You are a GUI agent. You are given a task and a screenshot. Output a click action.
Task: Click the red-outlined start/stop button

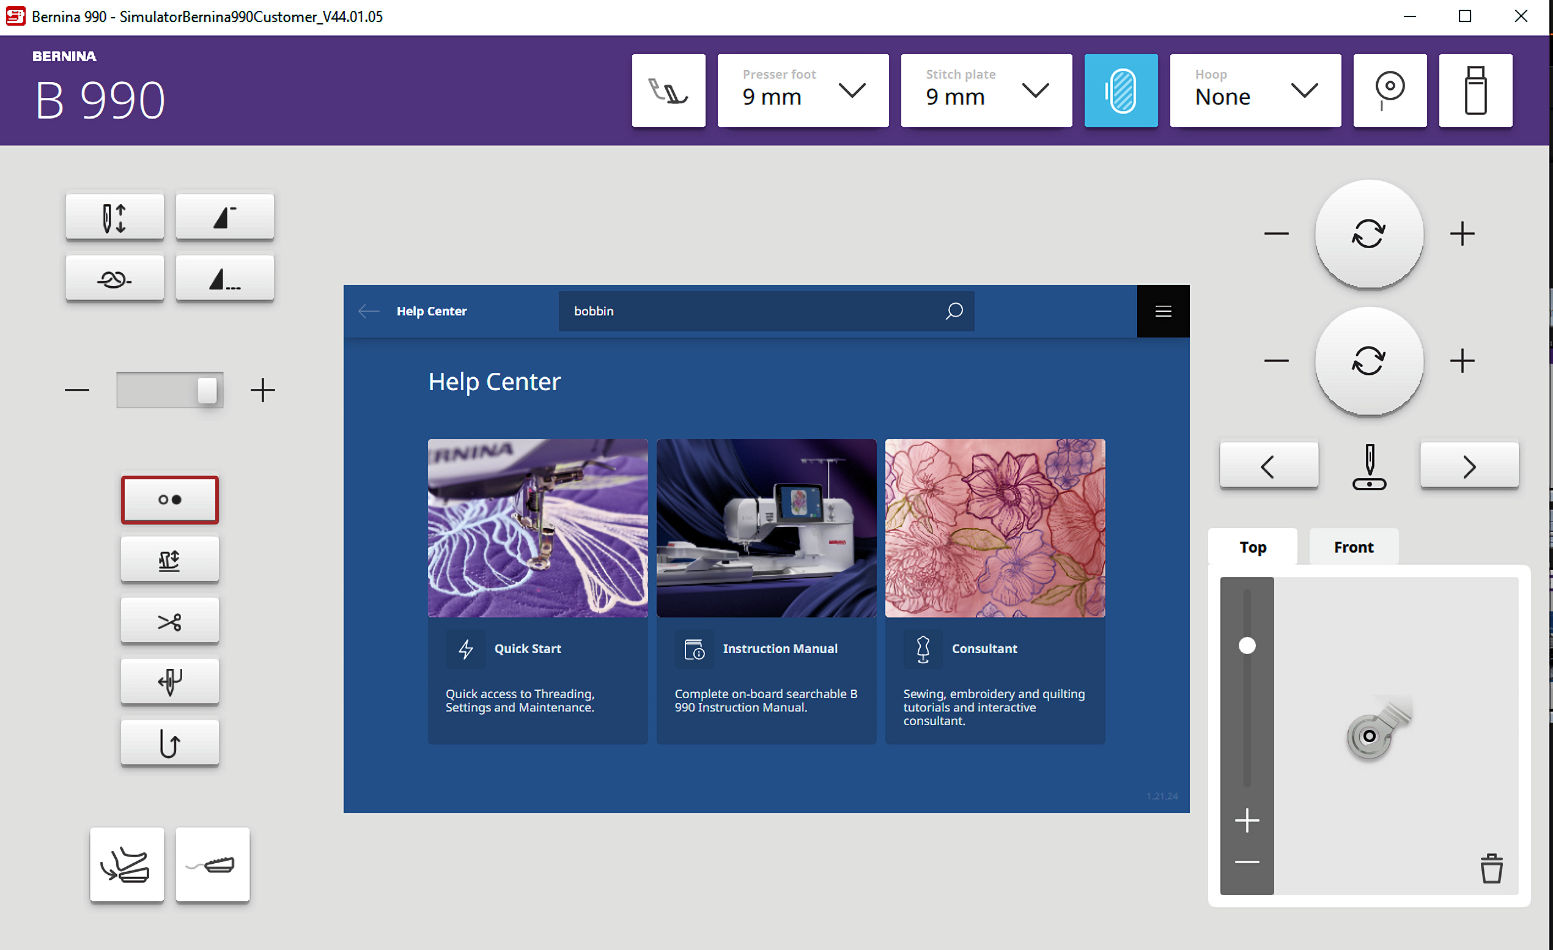coord(170,500)
